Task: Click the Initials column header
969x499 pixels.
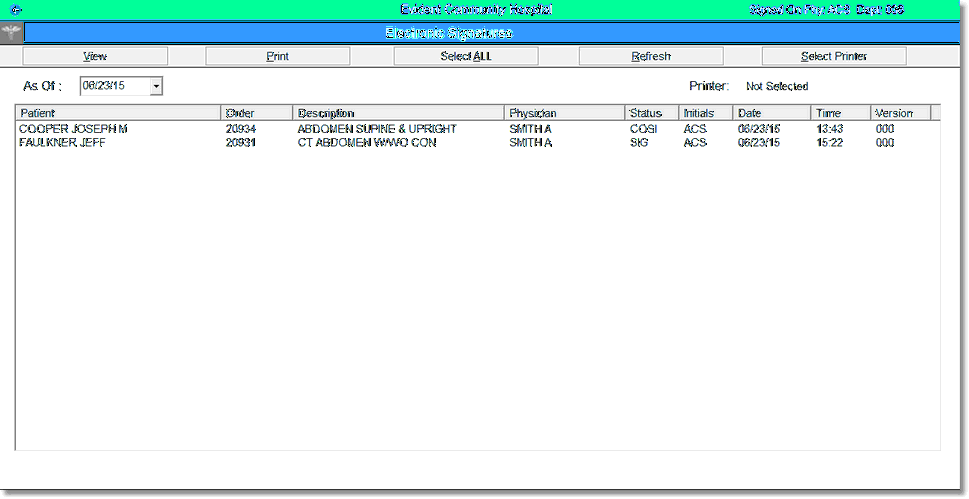Action: point(705,113)
